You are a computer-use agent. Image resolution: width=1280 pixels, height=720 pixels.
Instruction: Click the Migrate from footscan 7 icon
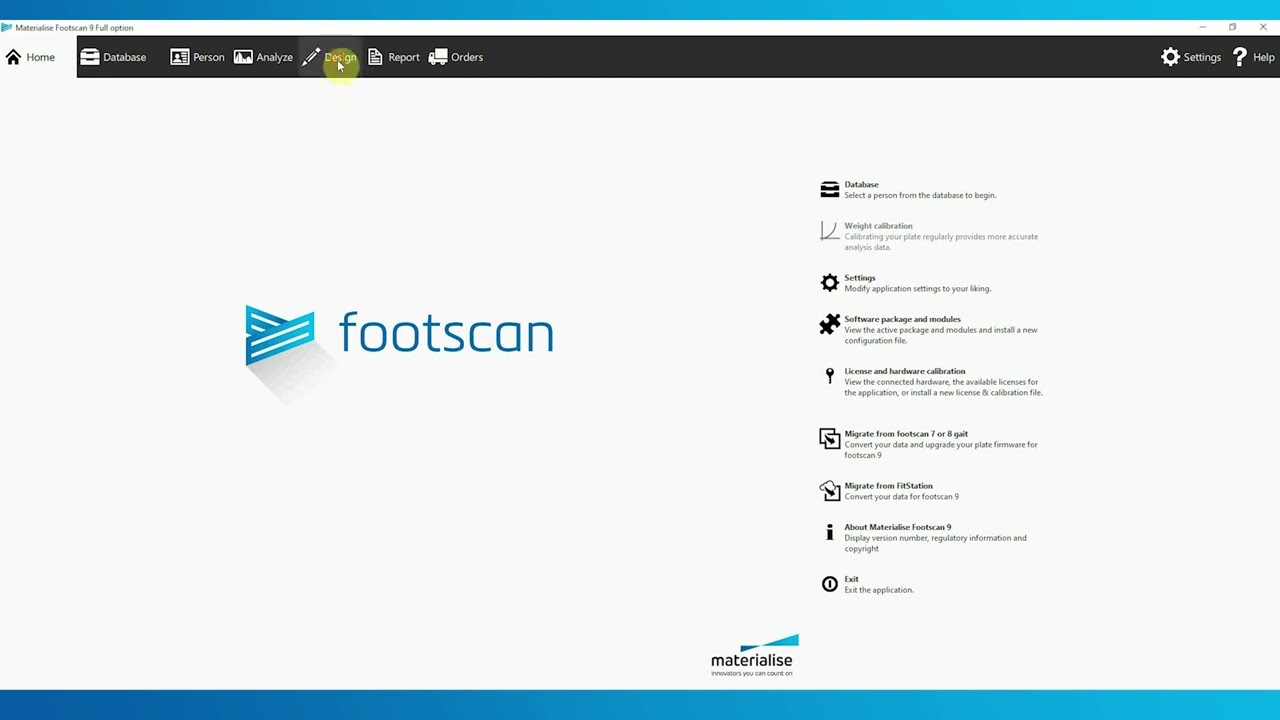pyautogui.click(x=830, y=439)
